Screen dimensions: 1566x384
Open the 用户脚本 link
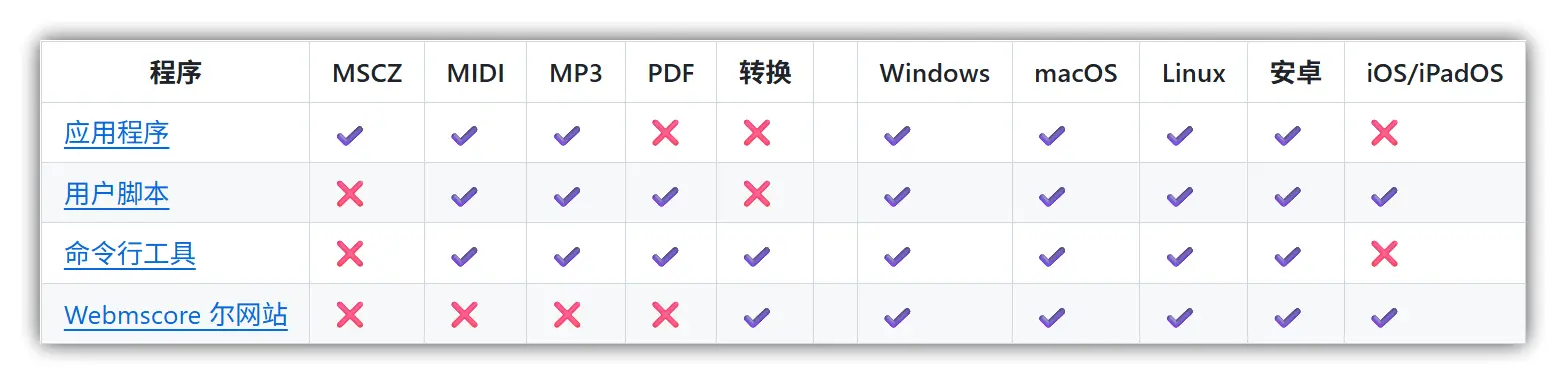click(116, 194)
